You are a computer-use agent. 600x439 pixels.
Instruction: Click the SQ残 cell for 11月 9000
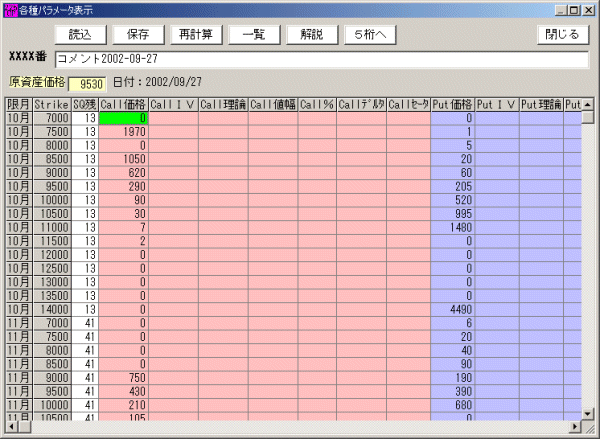[85, 378]
